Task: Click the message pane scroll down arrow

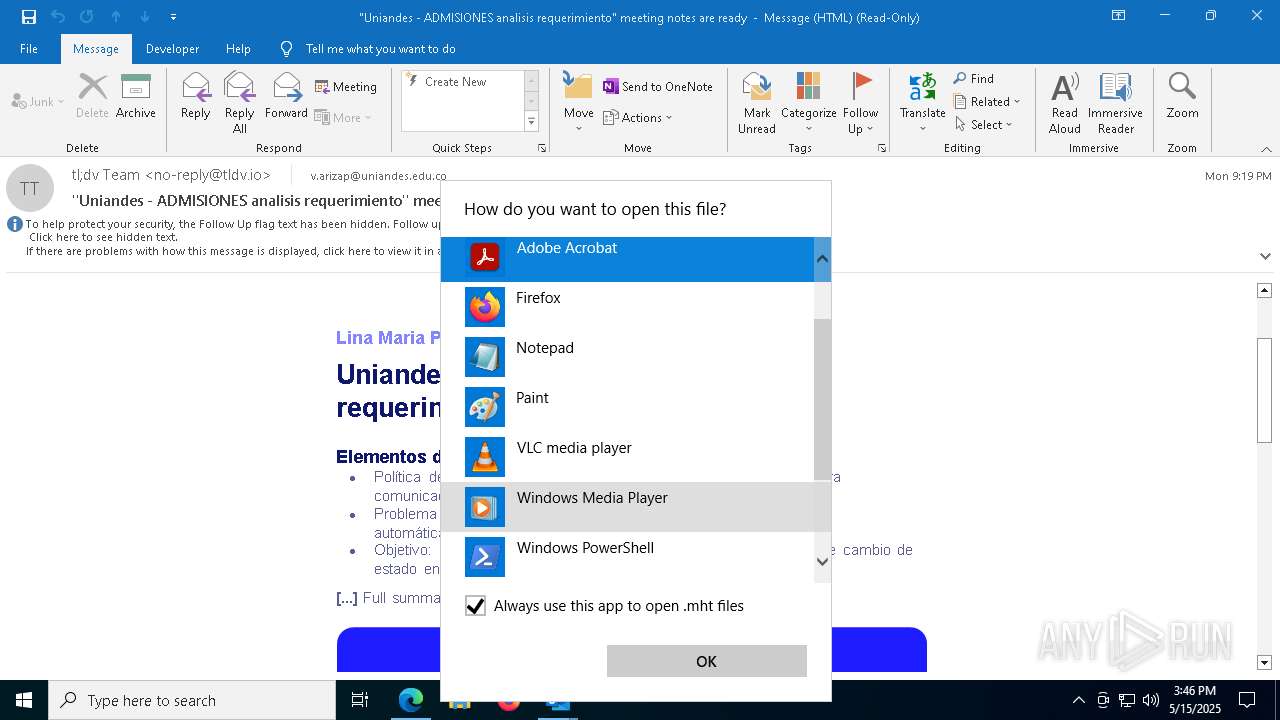Action: (x=1264, y=662)
